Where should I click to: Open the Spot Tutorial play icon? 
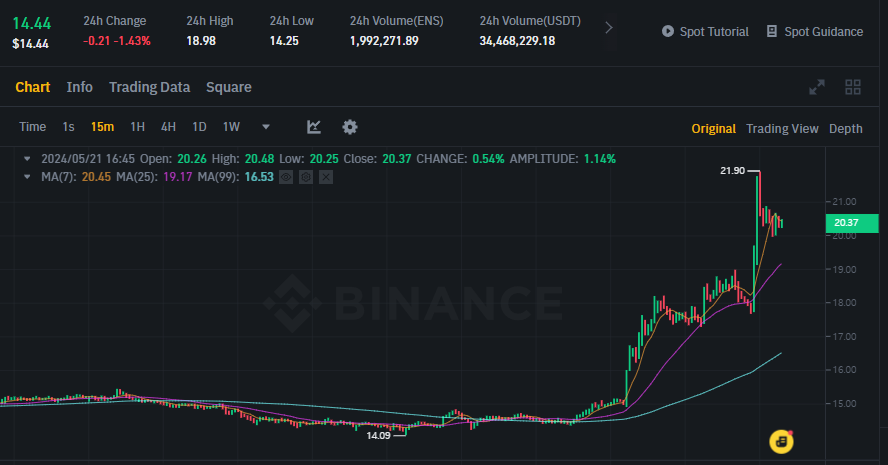(x=668, y=31)
